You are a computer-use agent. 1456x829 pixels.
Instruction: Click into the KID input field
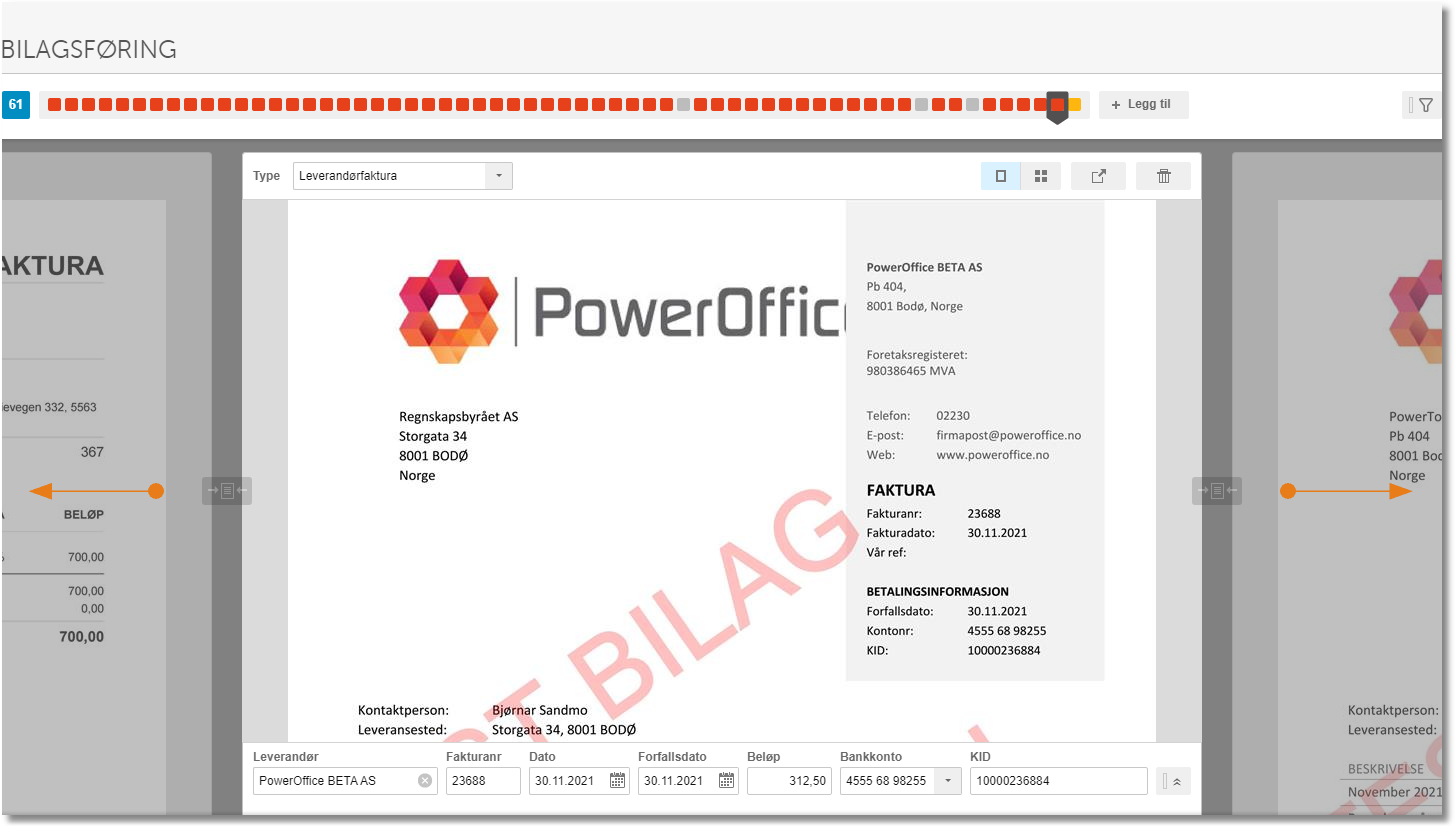pos(1058,781)
